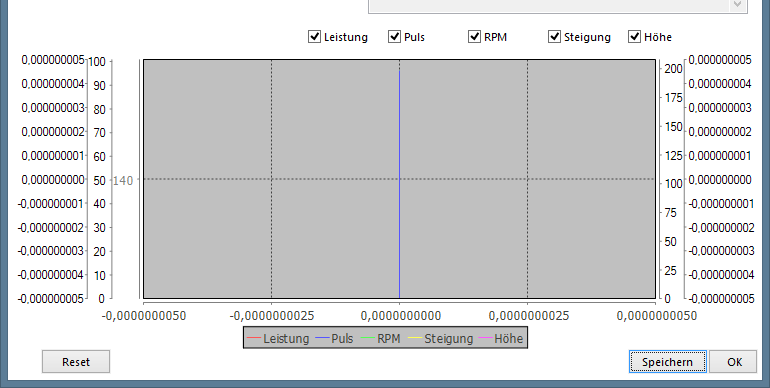Disable the RPM checkbox
This screenshot has height=388, width=770.
point(474,36)
